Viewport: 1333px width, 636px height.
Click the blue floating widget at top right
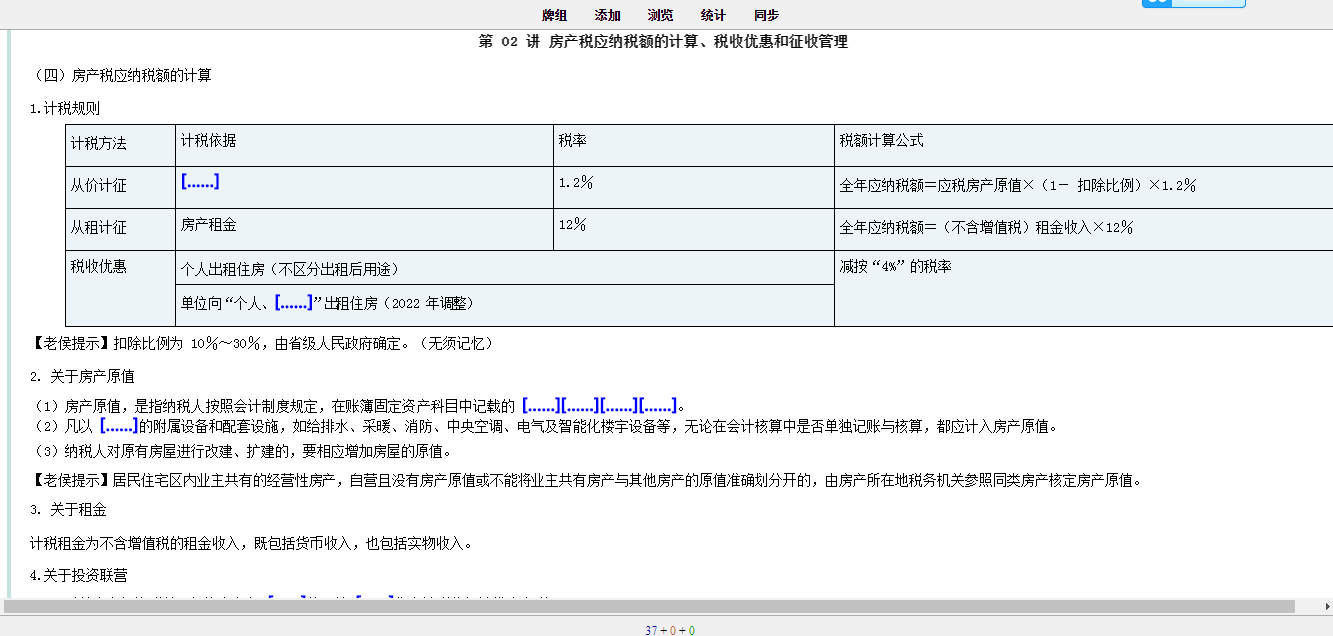click(1194, 3)
